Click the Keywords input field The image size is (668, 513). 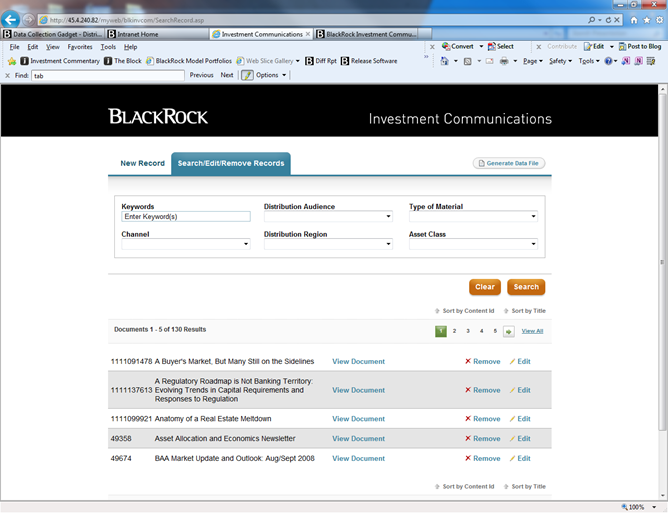click(x=186, y=216)
